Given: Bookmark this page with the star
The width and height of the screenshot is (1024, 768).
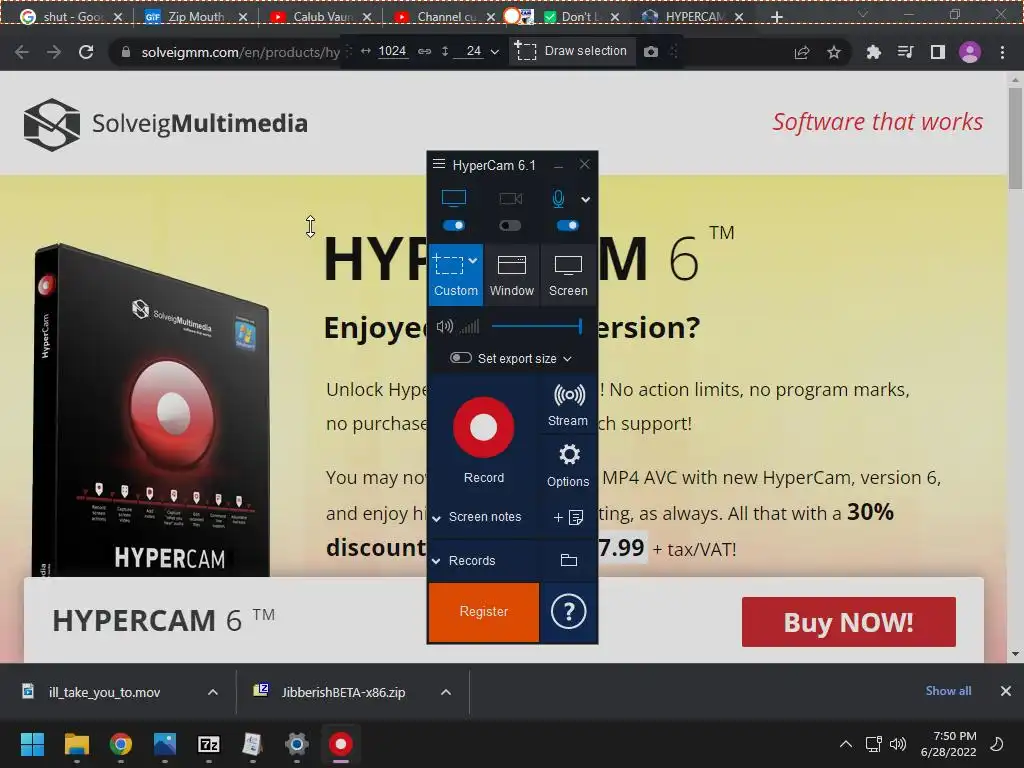Looking at the screenshot, I should click(x=834, y=52).
